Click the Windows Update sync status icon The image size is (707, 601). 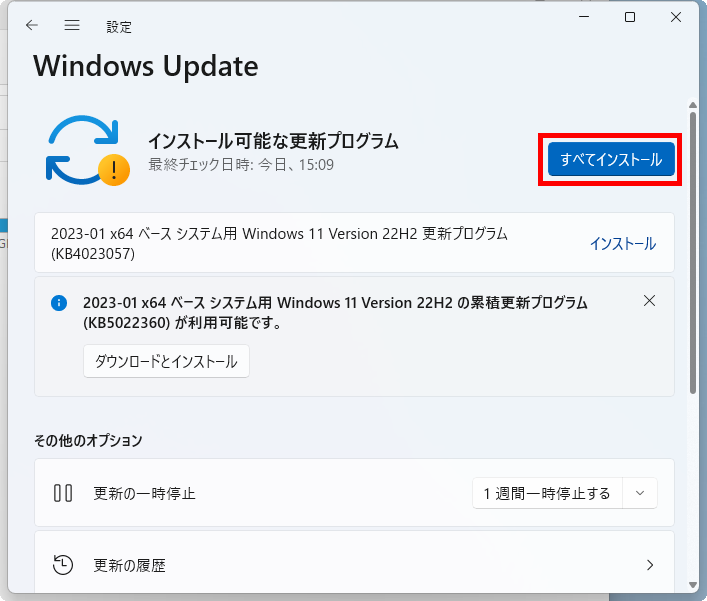[x=88, y=151]
